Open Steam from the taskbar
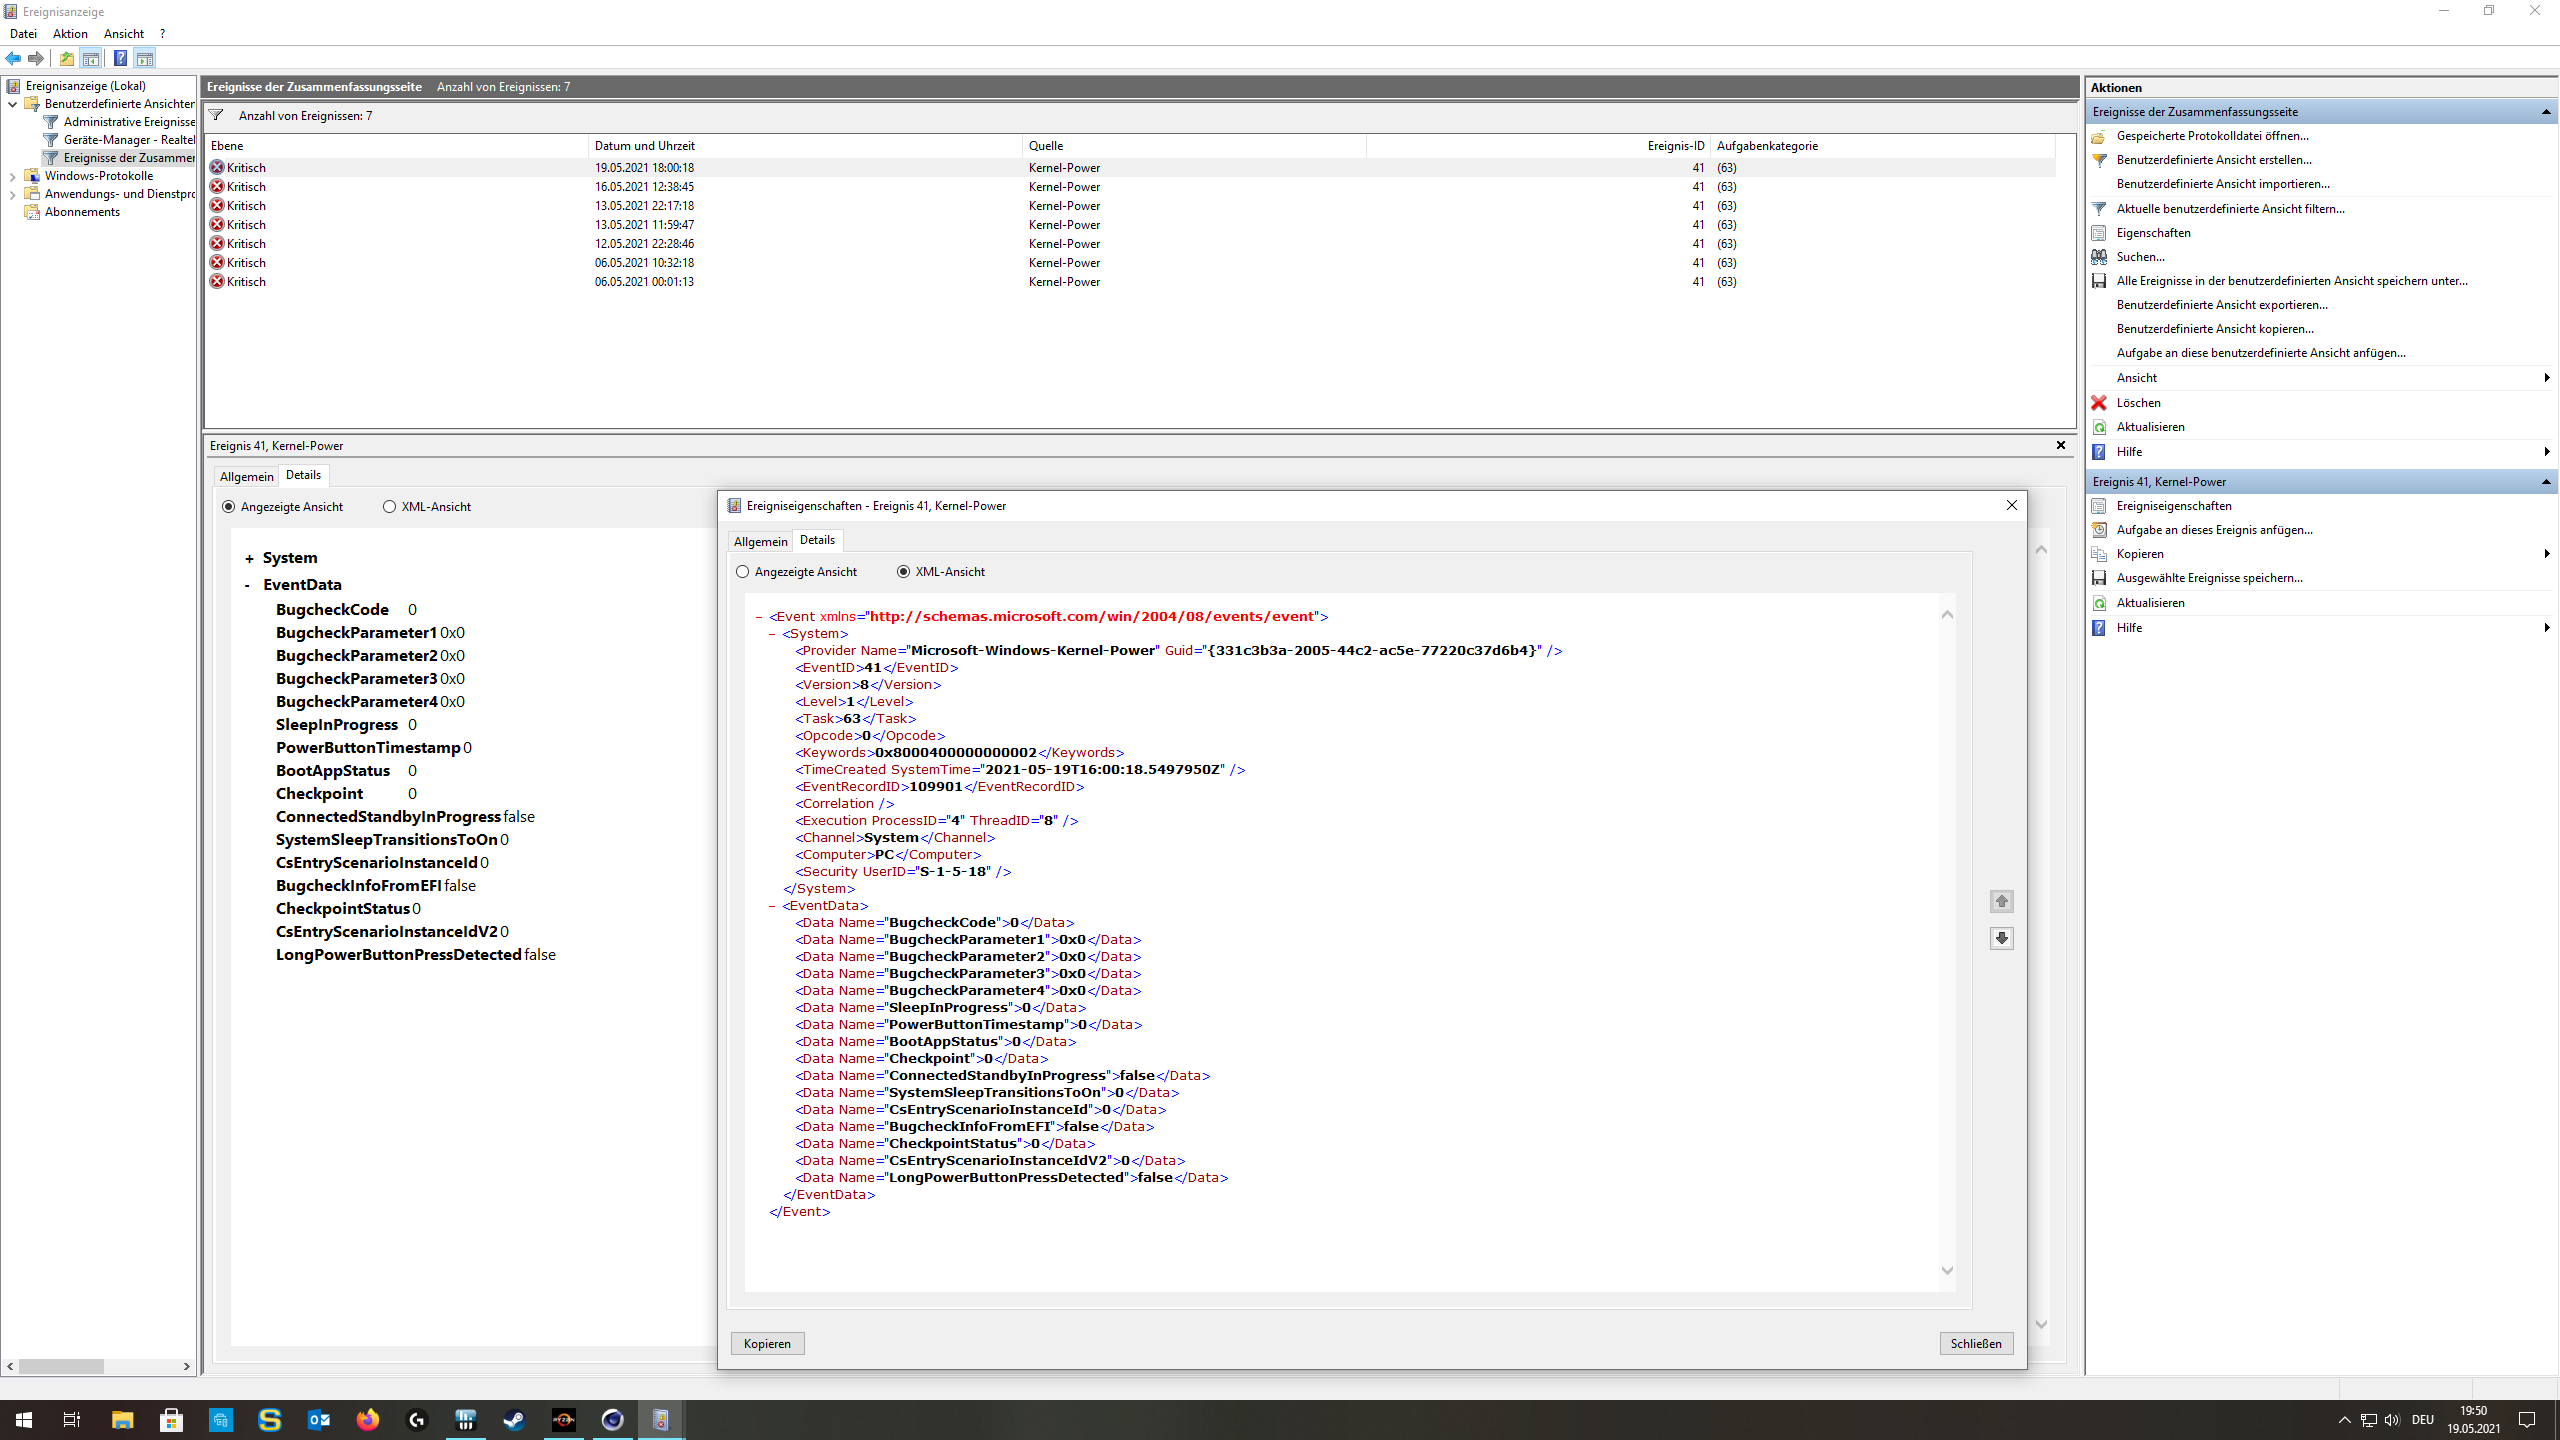Viewport: 2560px width, 1440px height. pyautogui.click(x=514, y=1419)
